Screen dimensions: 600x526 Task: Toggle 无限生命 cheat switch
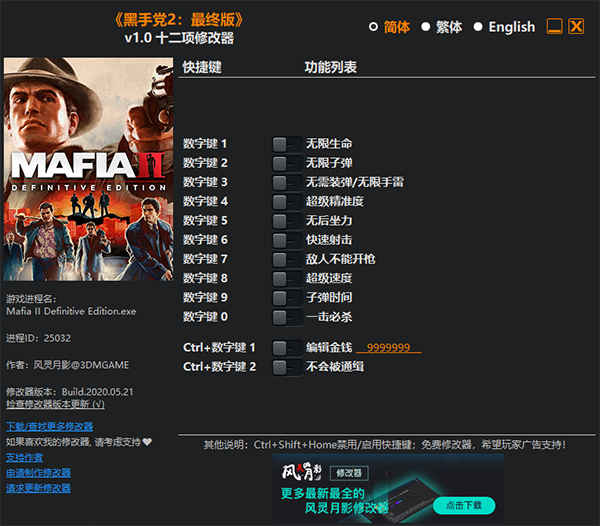coord(287,144)
